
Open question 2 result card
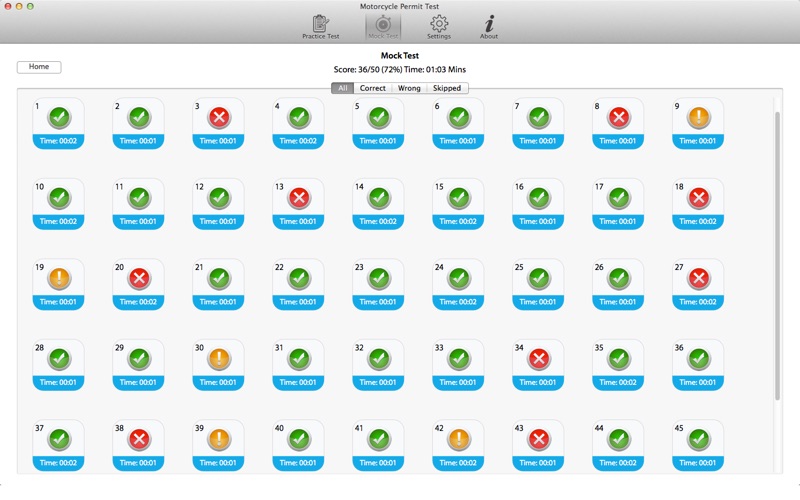[x=138, y=123]
